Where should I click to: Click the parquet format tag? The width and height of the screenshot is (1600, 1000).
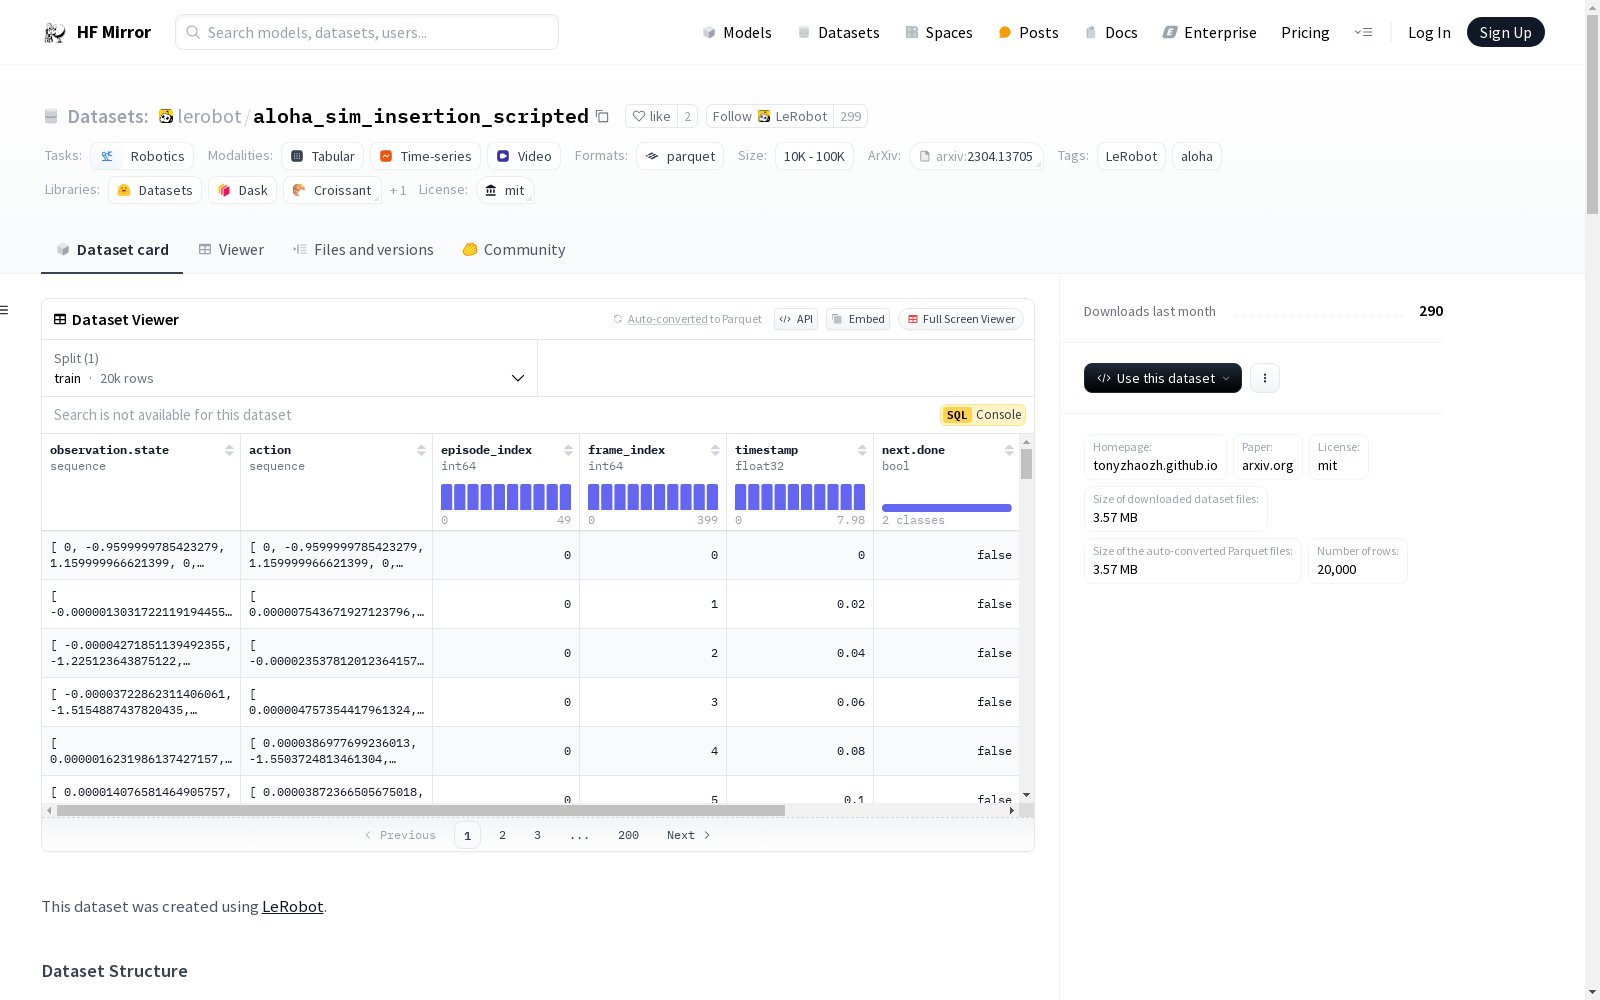click(680, 156)
